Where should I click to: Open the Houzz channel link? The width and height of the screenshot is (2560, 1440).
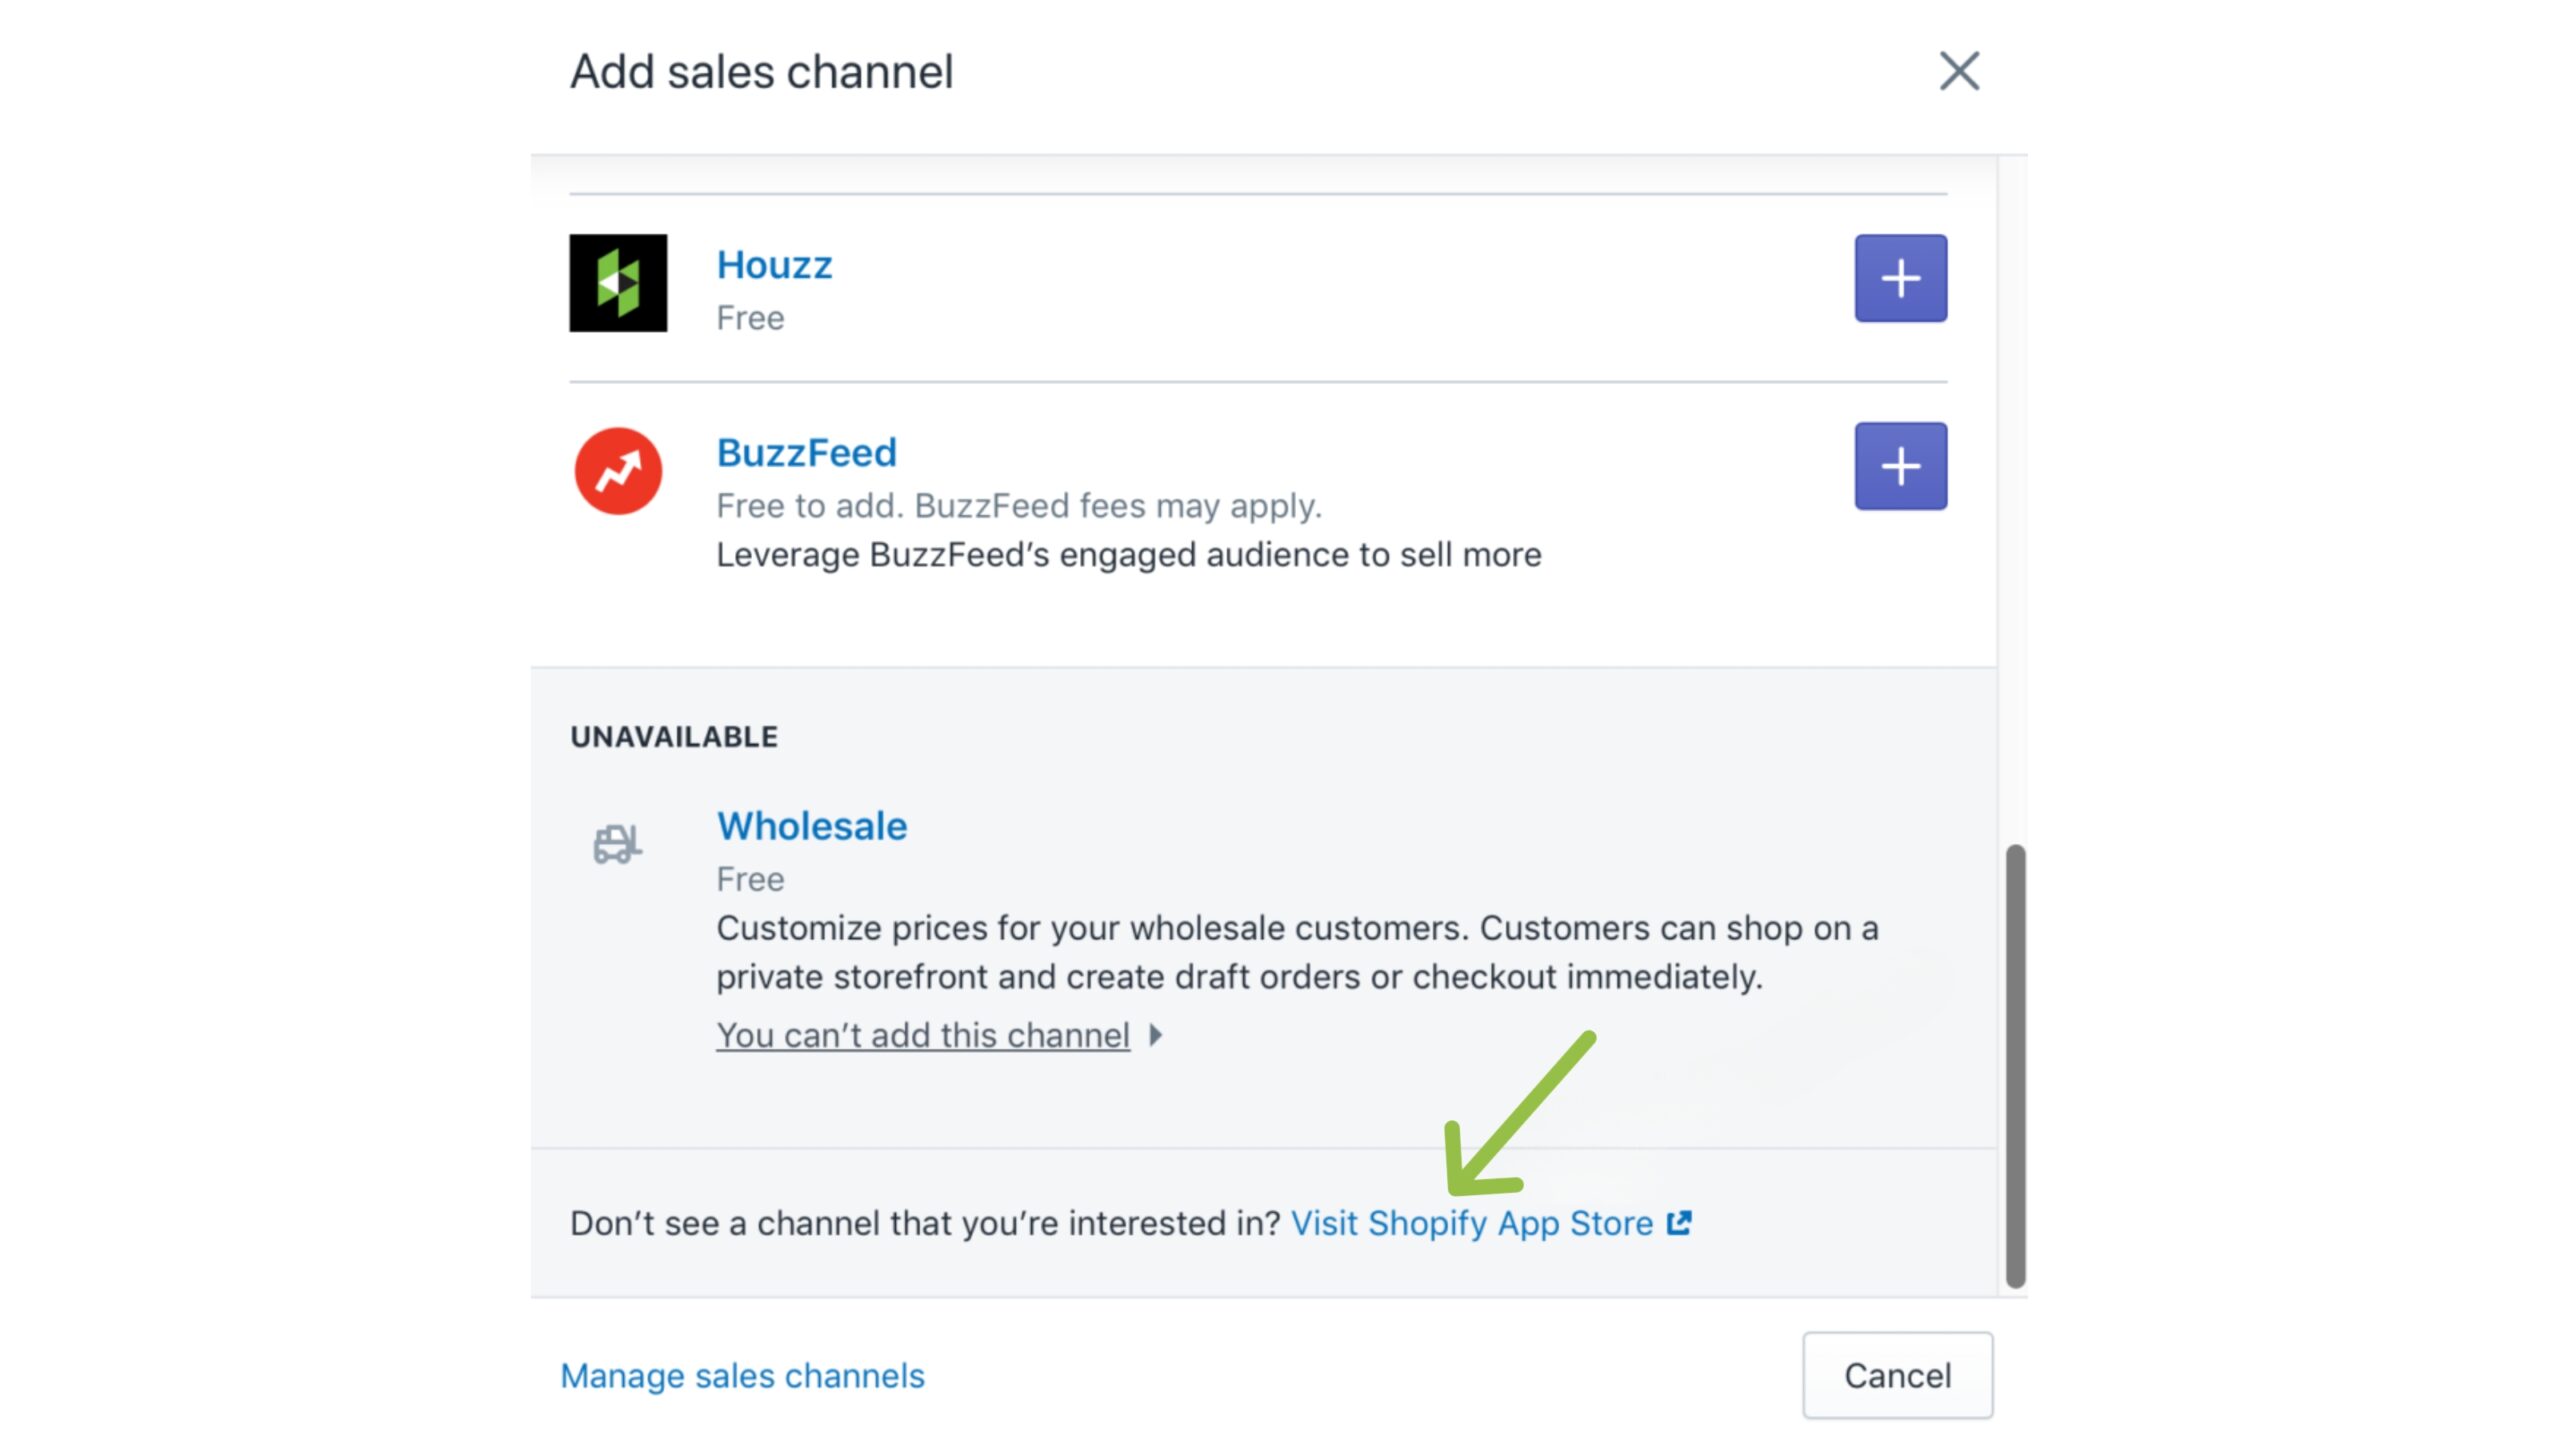click(x=774, y=265)
